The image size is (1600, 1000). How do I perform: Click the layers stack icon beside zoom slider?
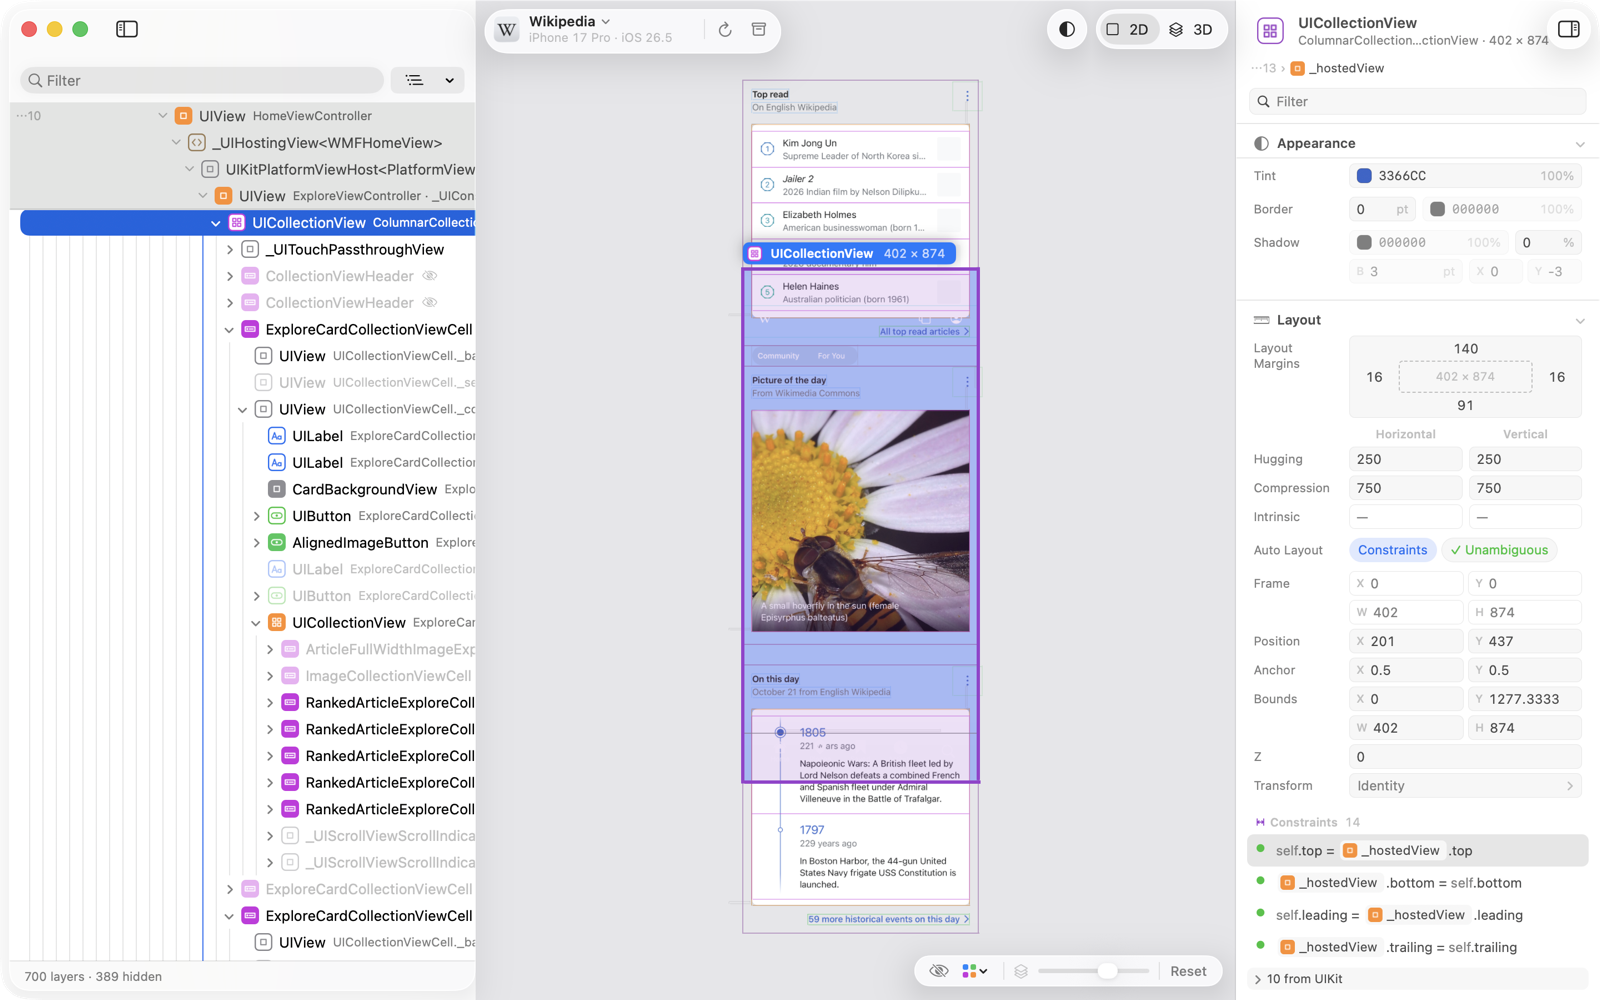[x=1021, y=971]
